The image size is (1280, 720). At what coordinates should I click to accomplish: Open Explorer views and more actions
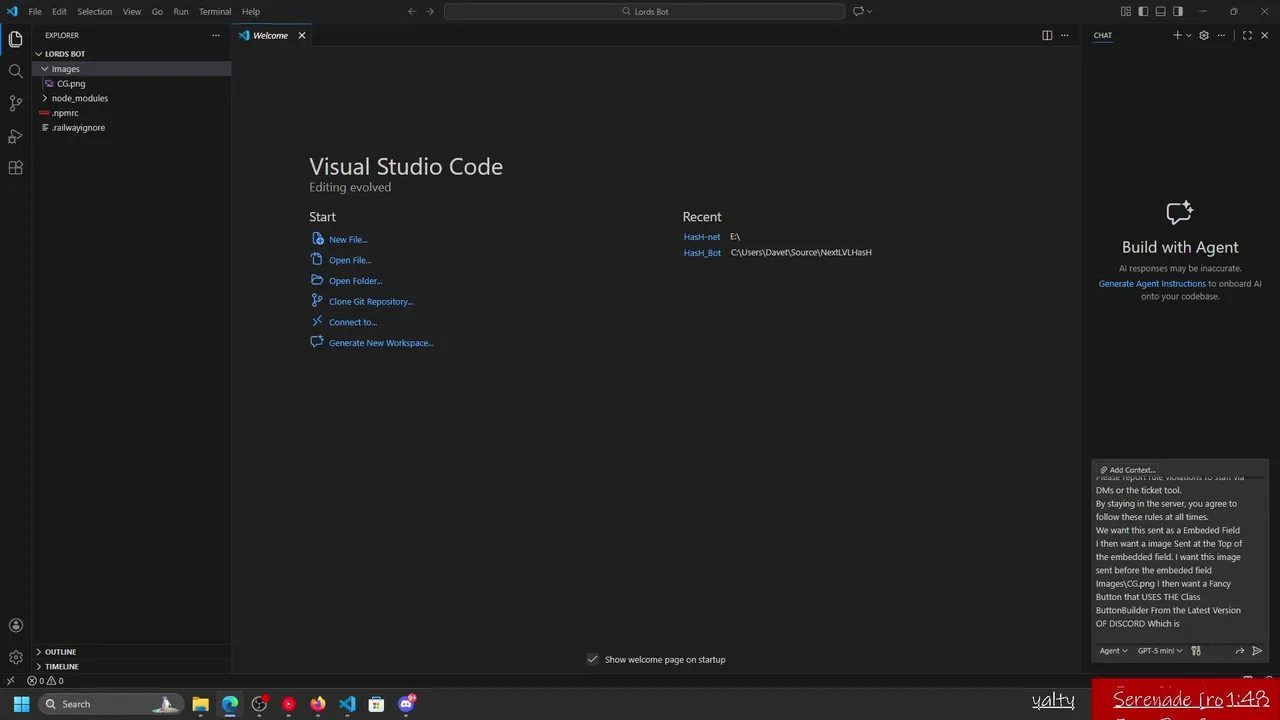coord(215,35)
